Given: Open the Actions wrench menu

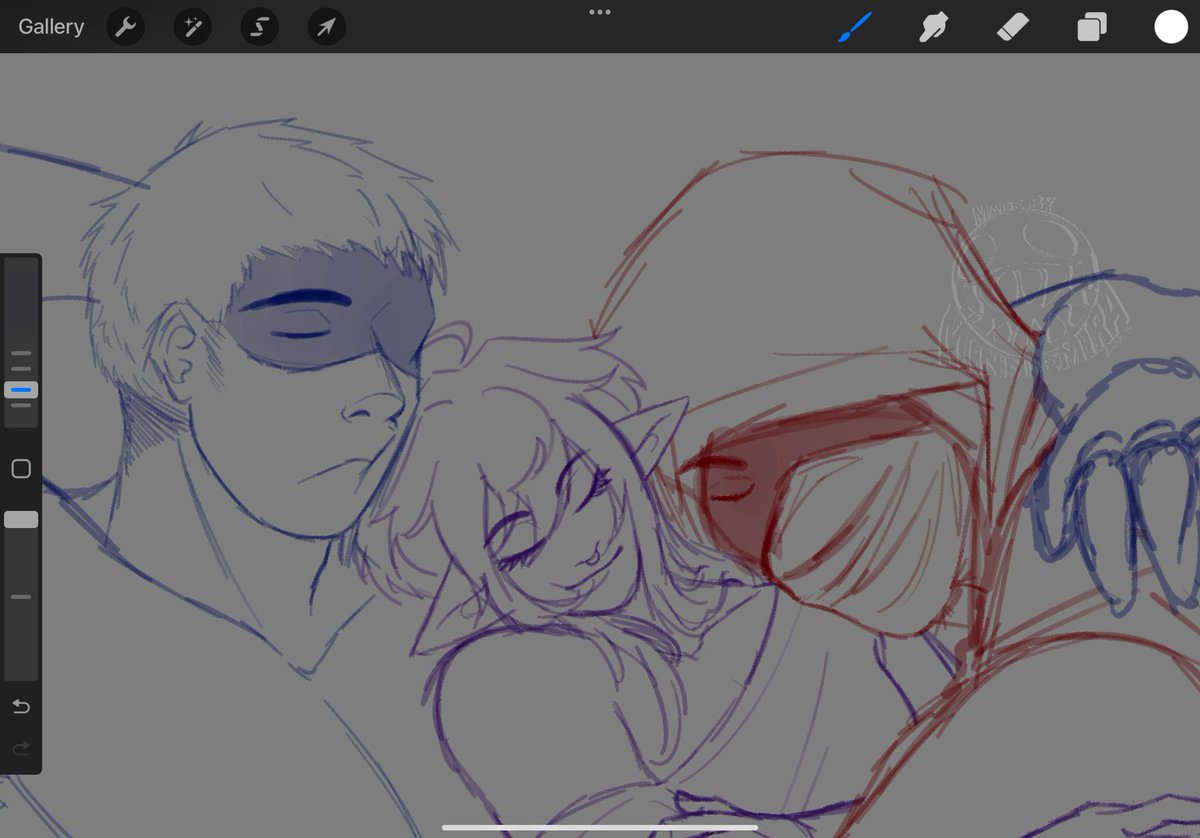Looking at the screenshot, I should pos(125,27).
